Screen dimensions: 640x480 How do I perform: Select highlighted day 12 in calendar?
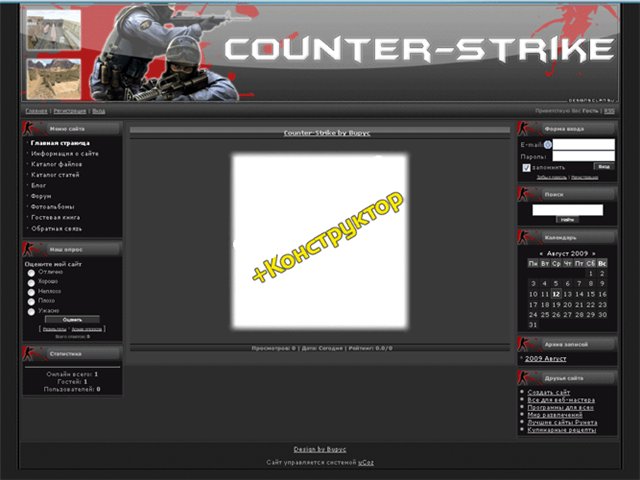556,294
